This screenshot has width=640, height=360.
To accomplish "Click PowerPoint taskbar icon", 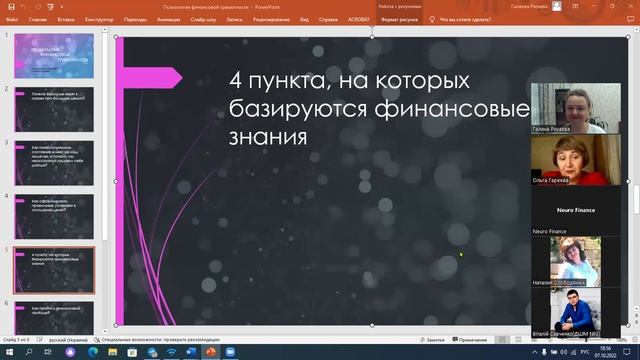I will tap(211, 352).
